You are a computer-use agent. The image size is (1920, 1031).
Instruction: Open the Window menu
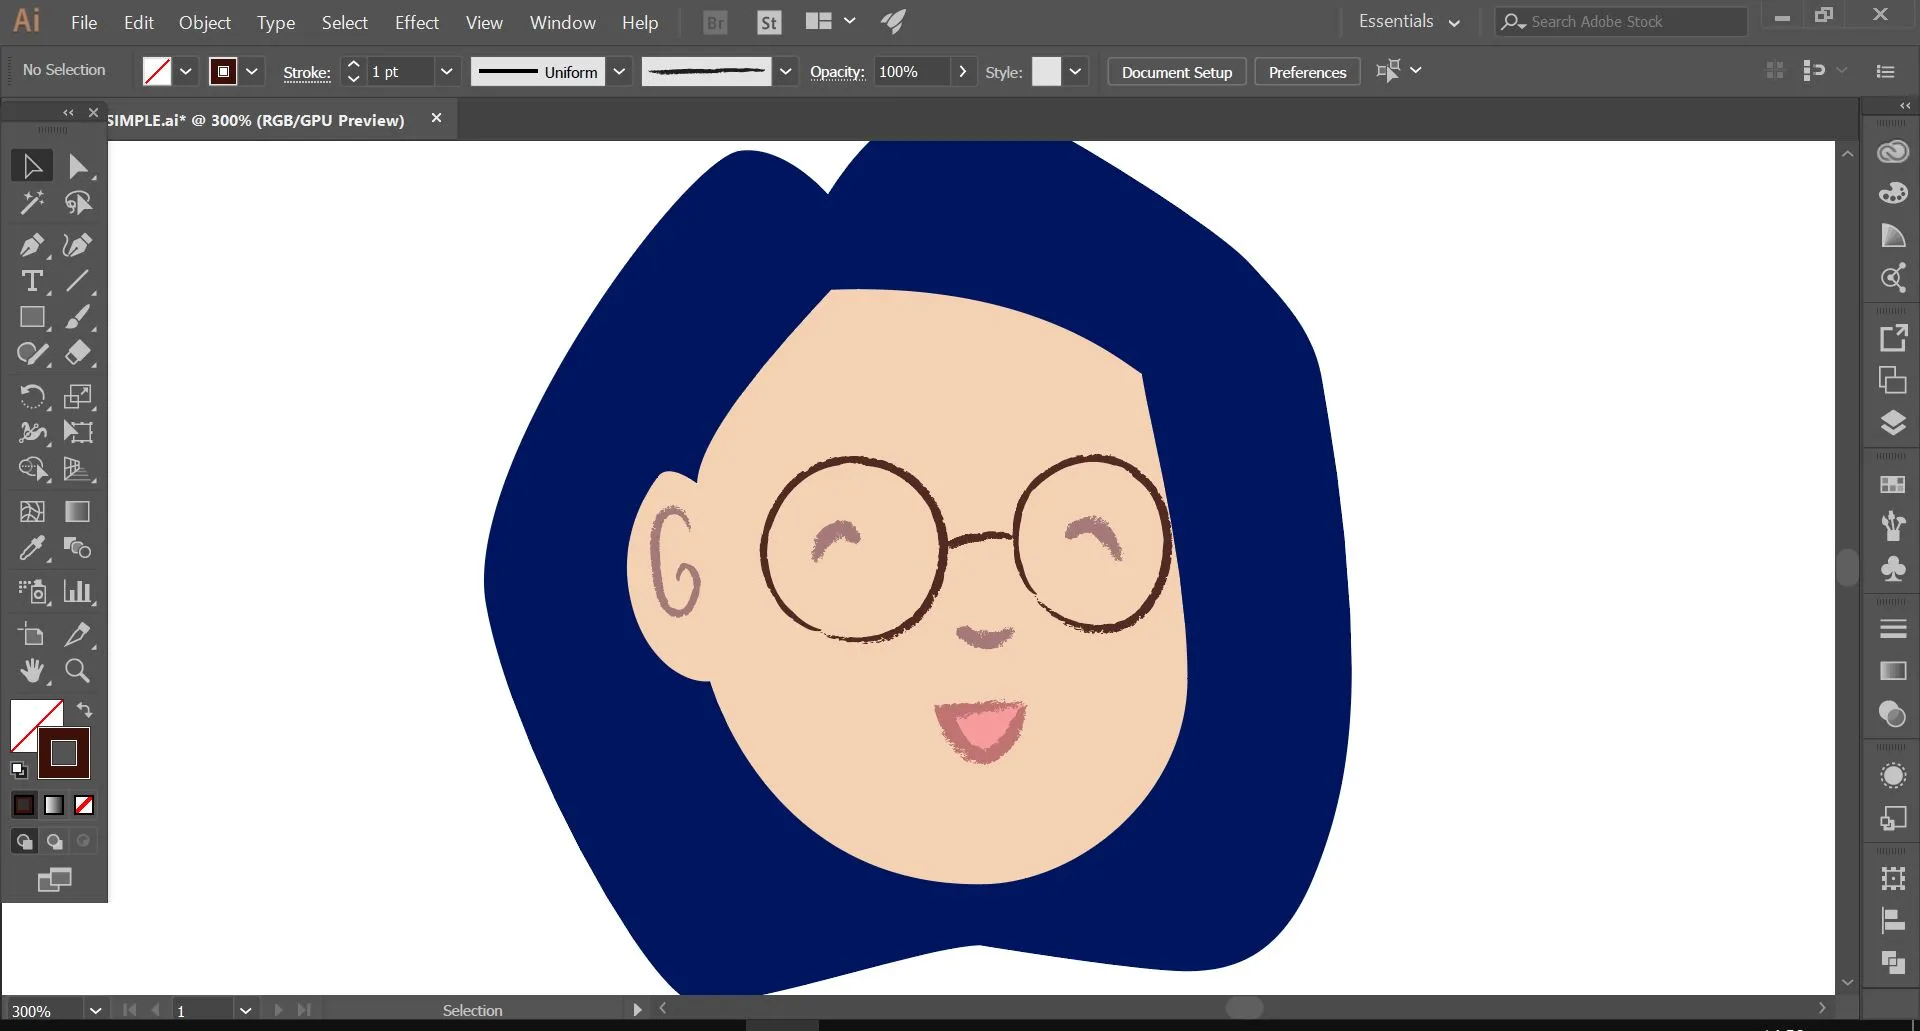(x=562, y=22)
